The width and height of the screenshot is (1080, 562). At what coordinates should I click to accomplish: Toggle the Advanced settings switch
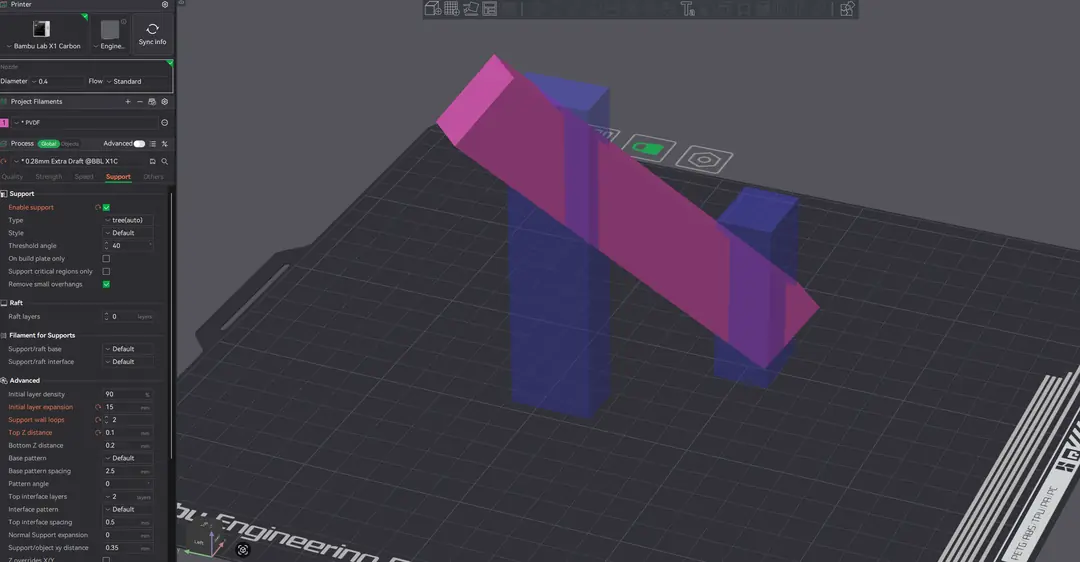[x=139, y=144]
